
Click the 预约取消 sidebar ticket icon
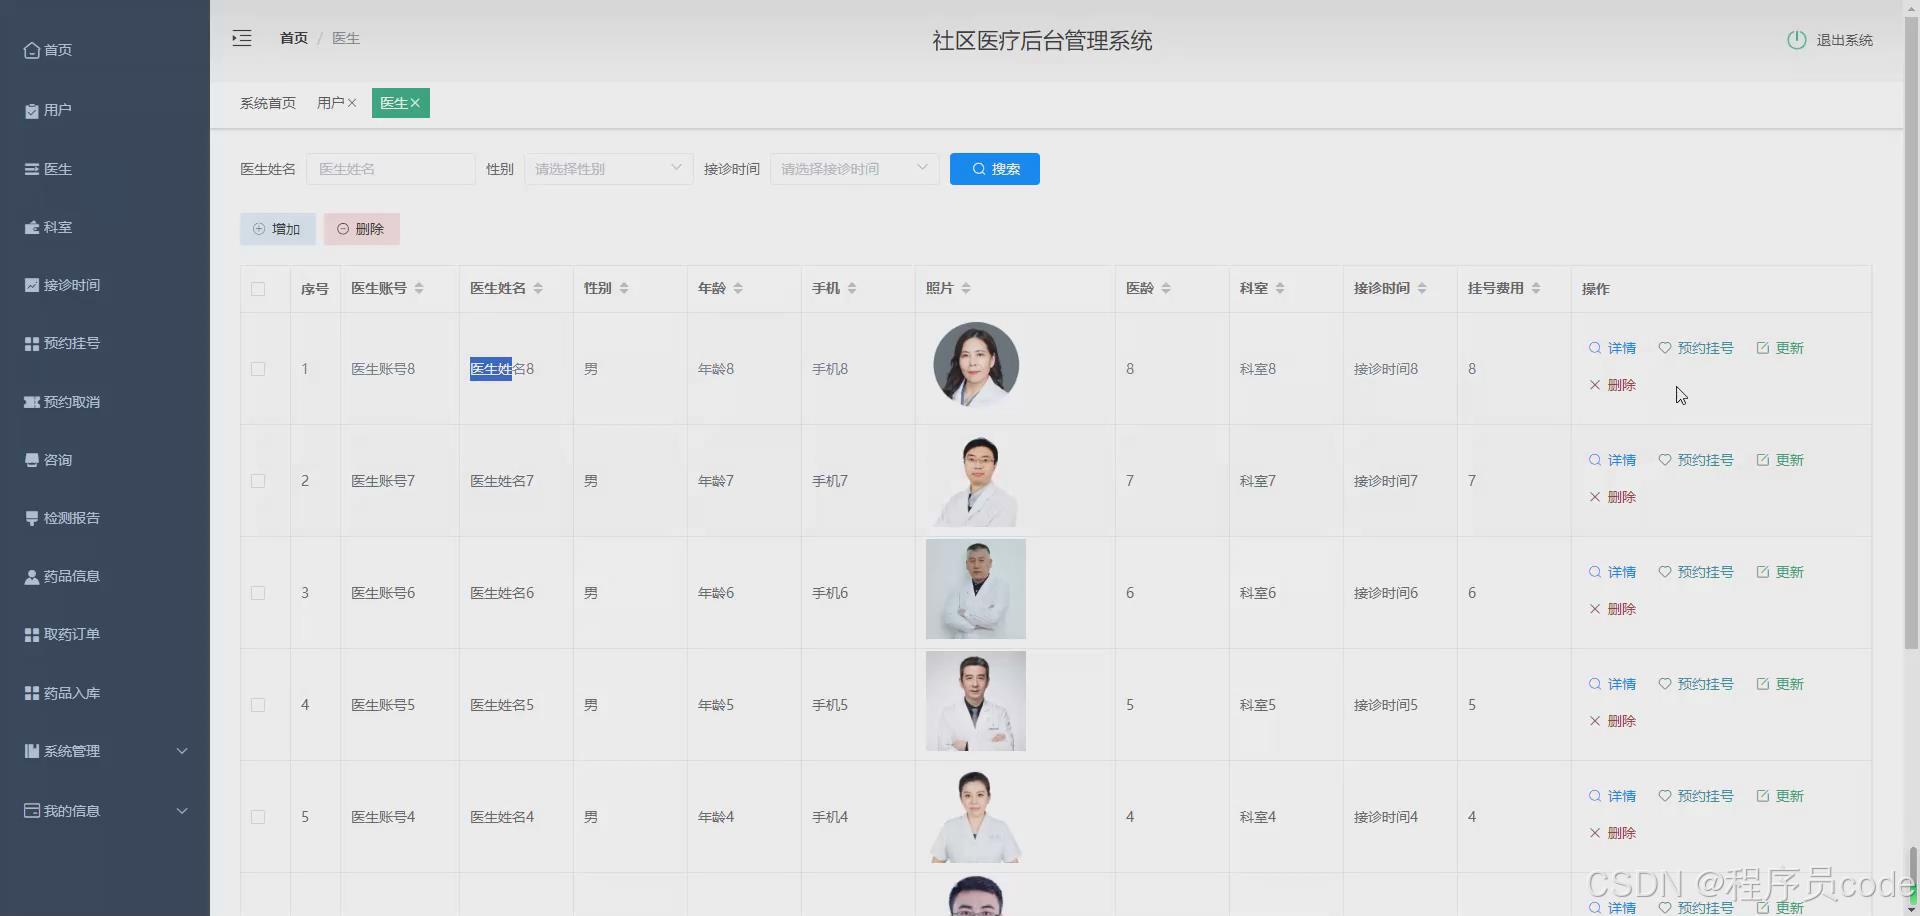click(32, 402)
